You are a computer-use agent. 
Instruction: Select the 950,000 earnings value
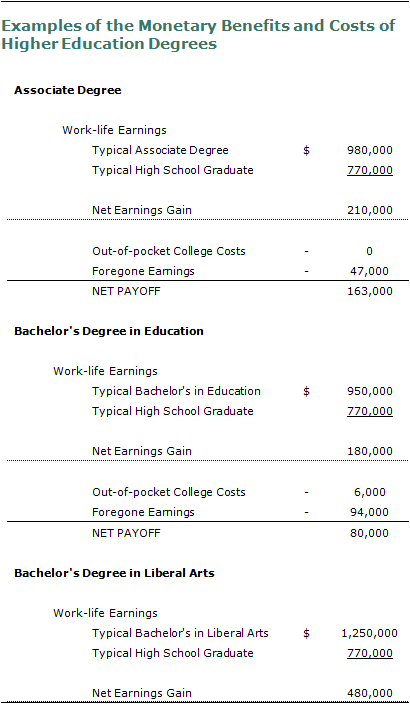tap(370, 391)
